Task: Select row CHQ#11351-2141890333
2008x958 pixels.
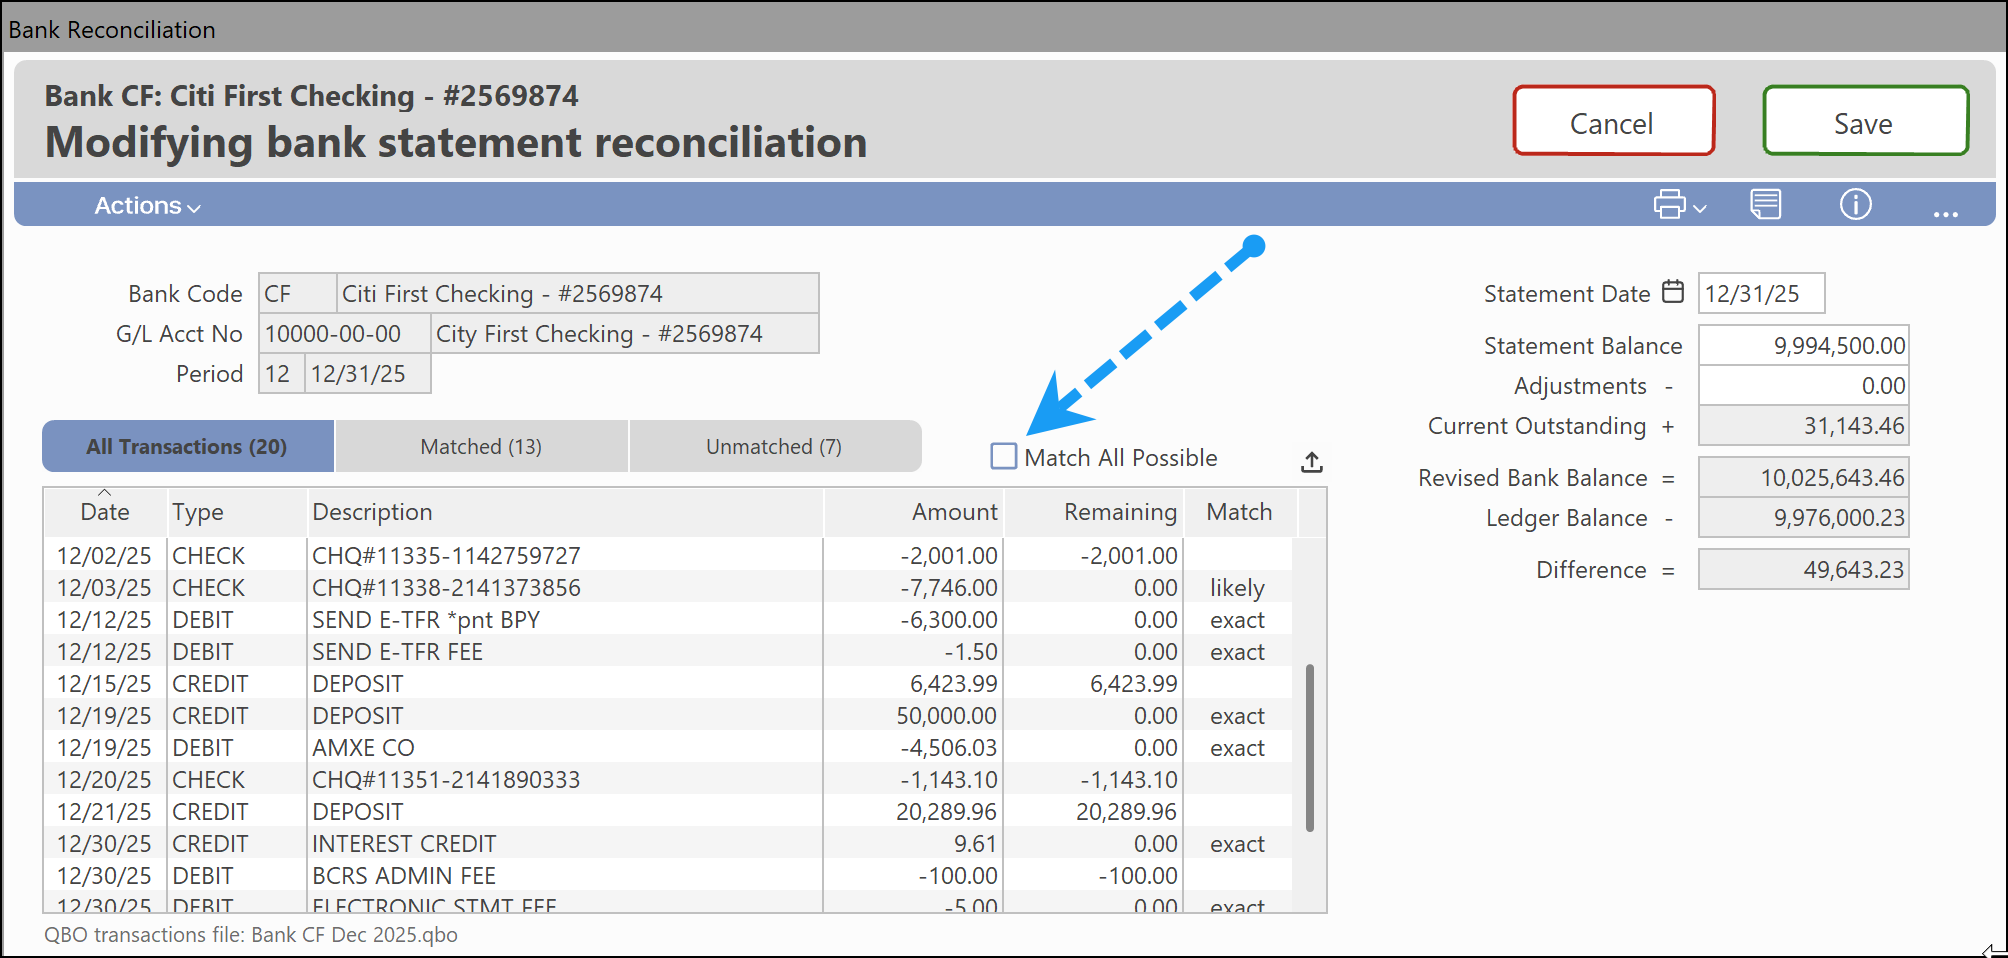Action: pos(668,779)
